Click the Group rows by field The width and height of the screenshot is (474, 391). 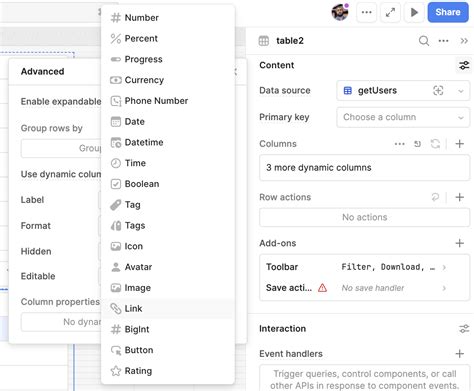[x=61, y=148]
